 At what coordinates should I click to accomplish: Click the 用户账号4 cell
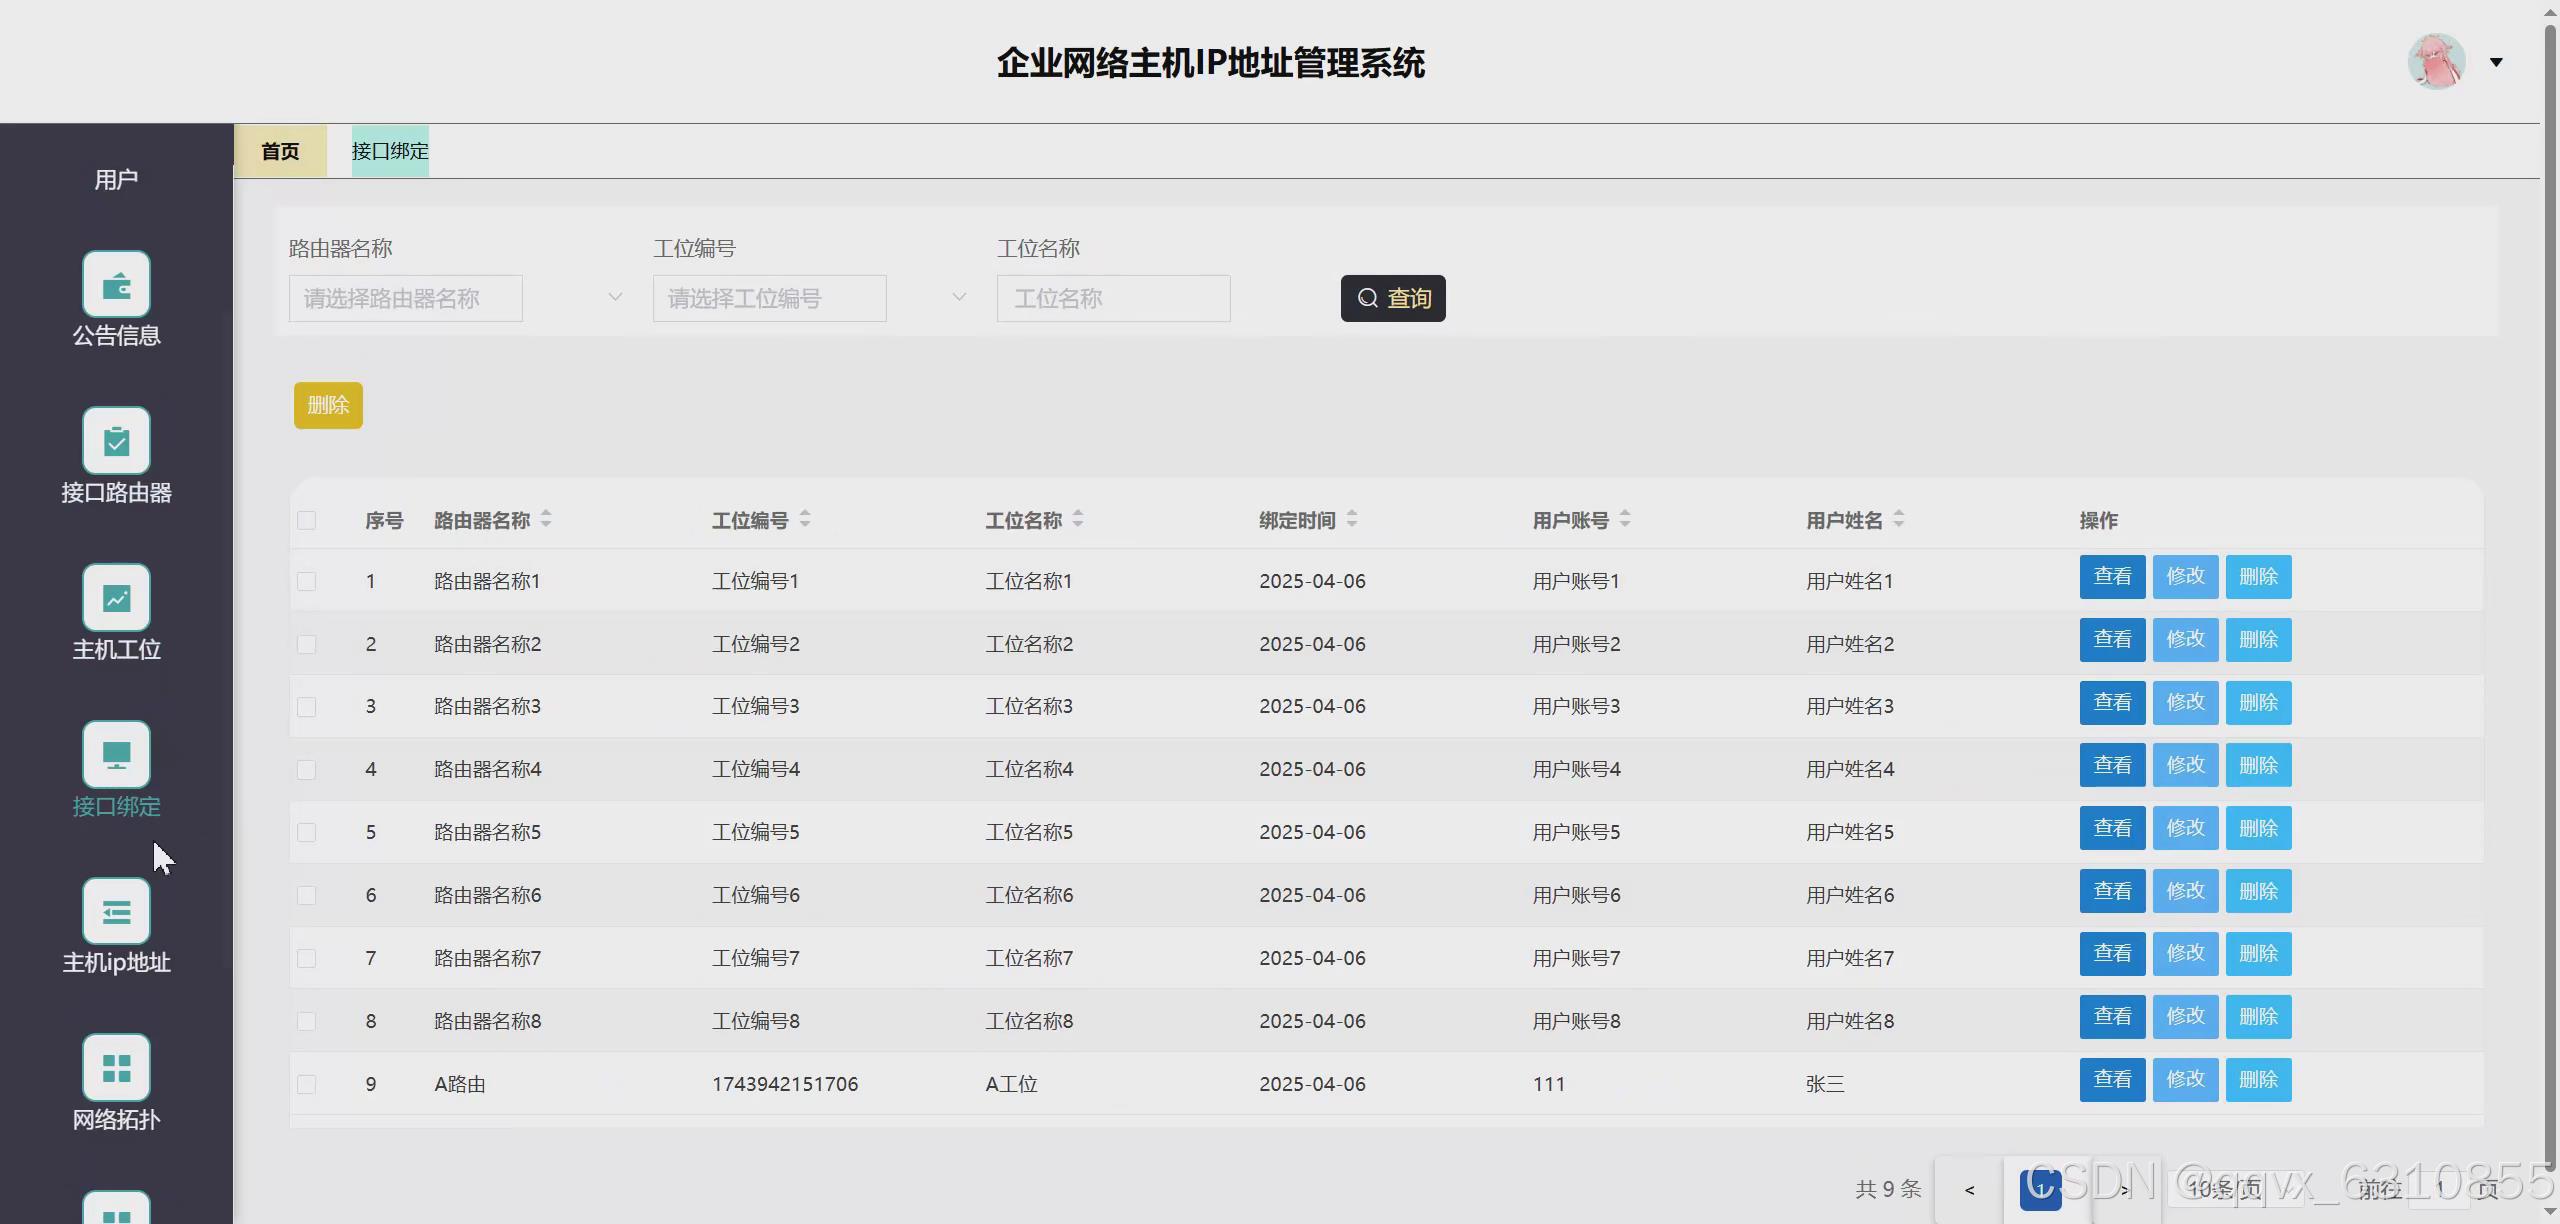coord(1576,770)
